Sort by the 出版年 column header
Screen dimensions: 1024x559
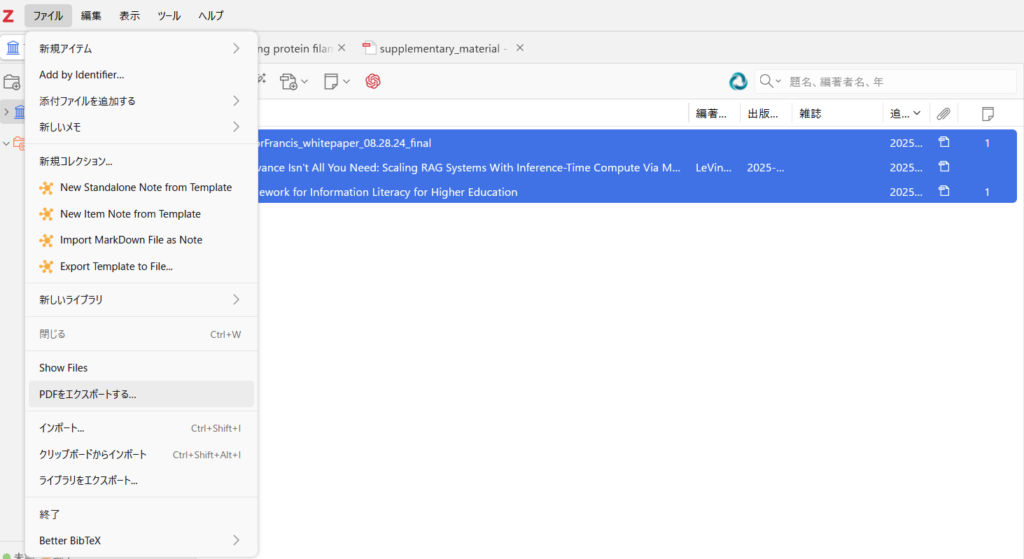pos(765,114)
